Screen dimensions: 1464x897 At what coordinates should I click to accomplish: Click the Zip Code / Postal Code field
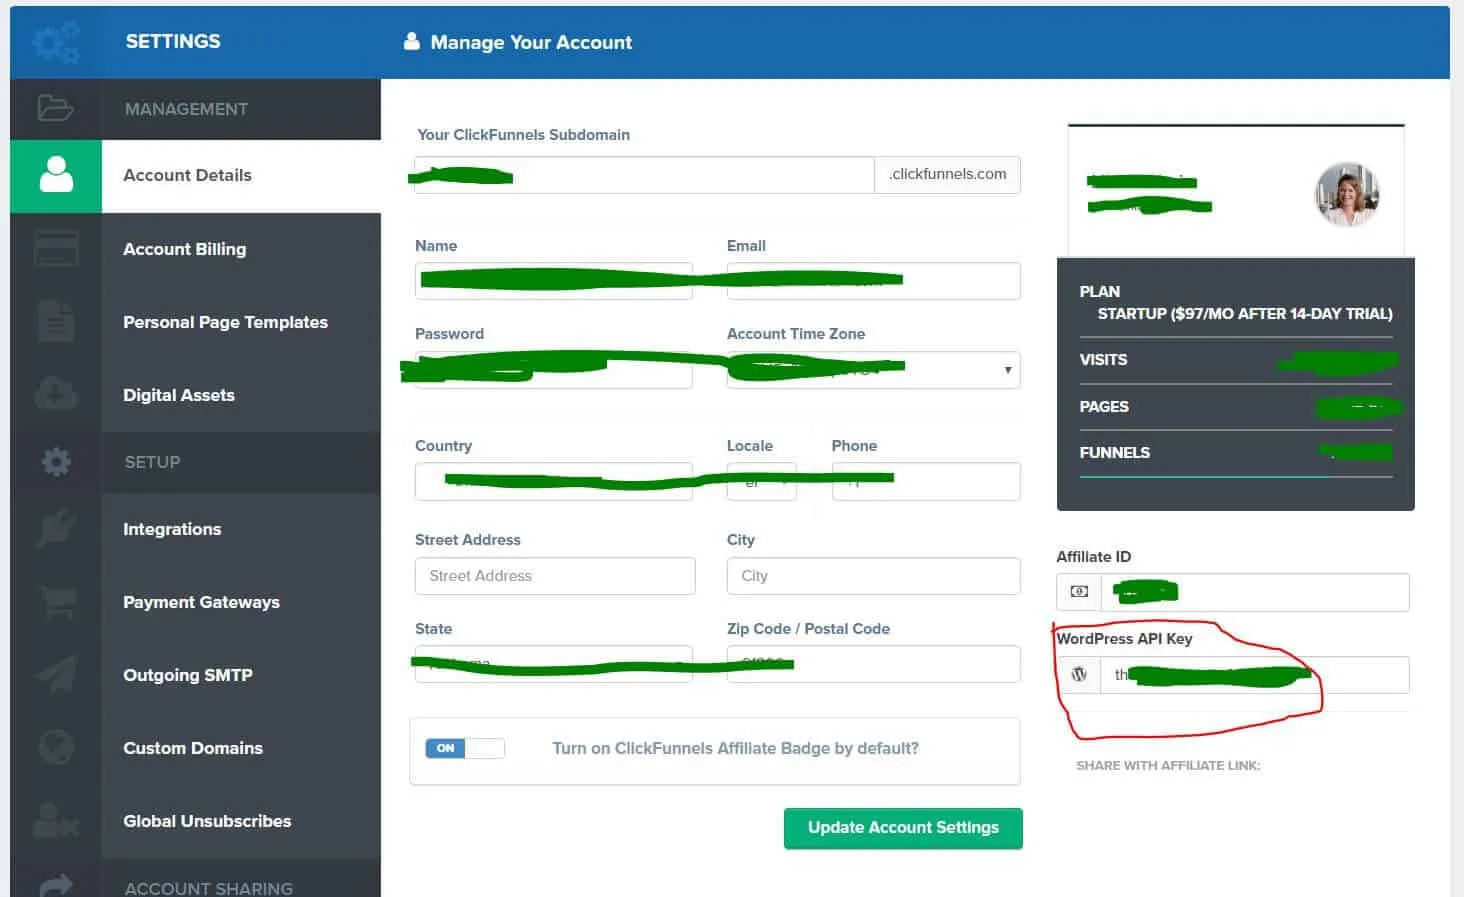click(x=873, y=664)
